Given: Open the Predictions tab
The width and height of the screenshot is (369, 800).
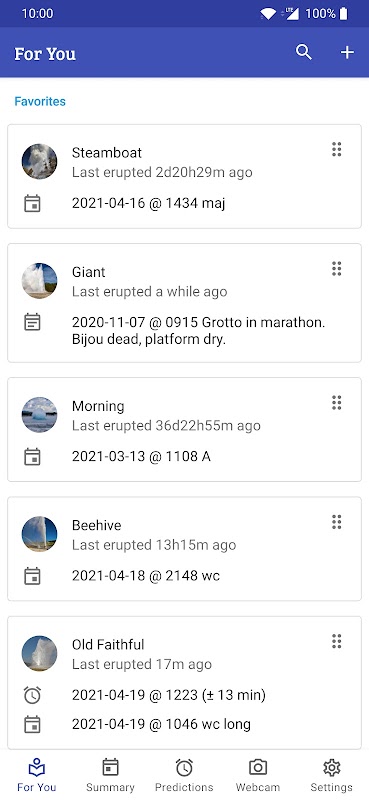Looking at the screenshot, I should point(184,776).
